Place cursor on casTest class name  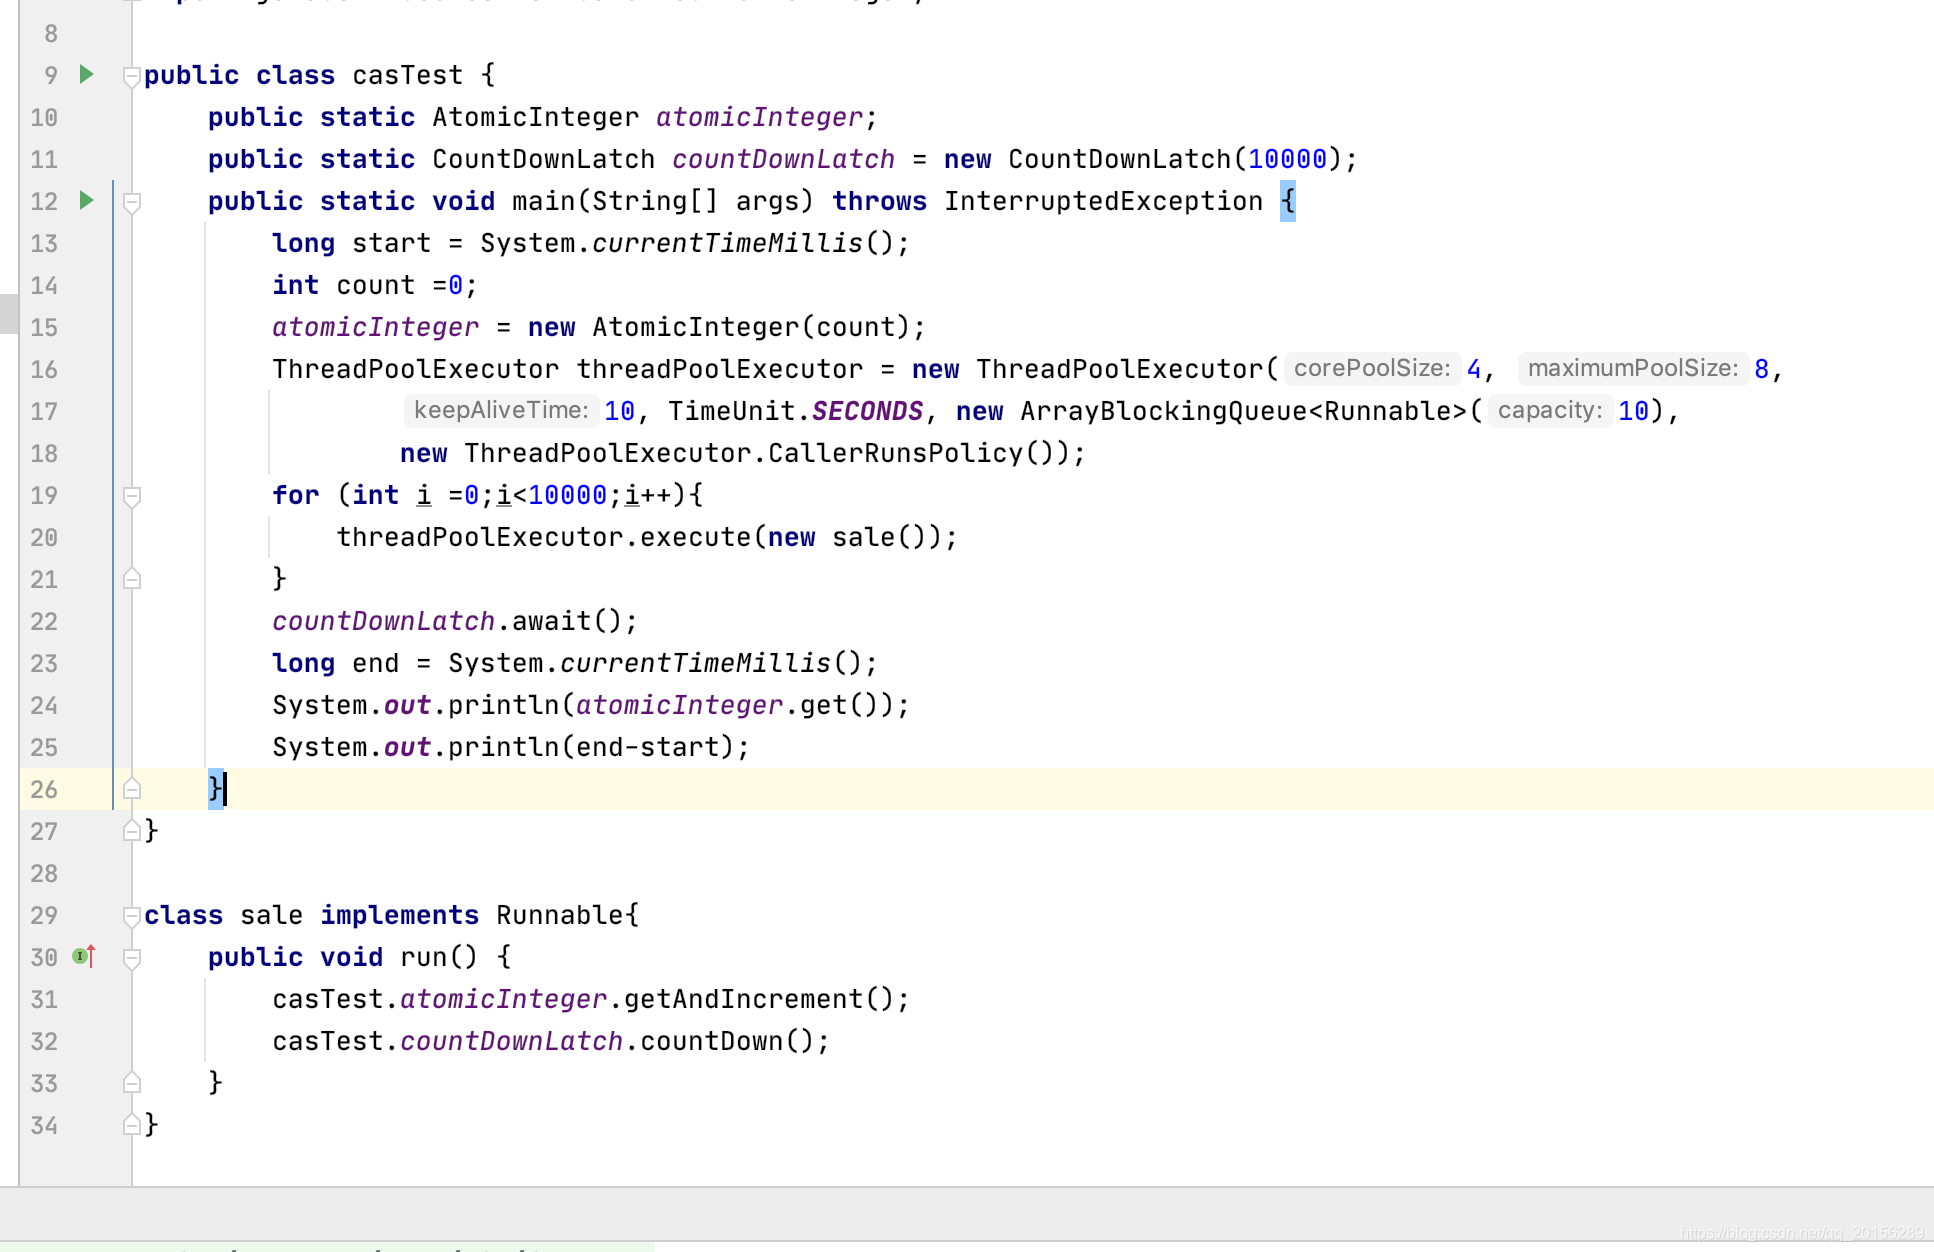pyautogui.click(x=407, y=75)
